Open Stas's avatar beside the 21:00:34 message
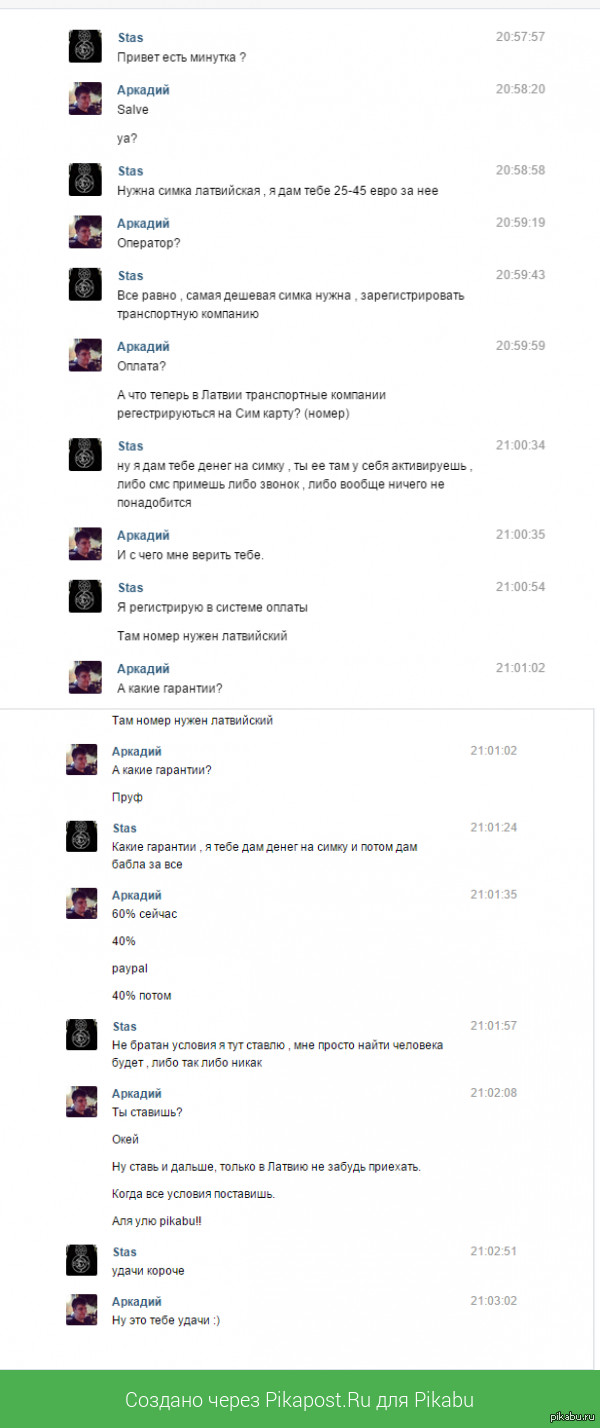Screen dimensions: 600x1428 click(x=85, y=455)
